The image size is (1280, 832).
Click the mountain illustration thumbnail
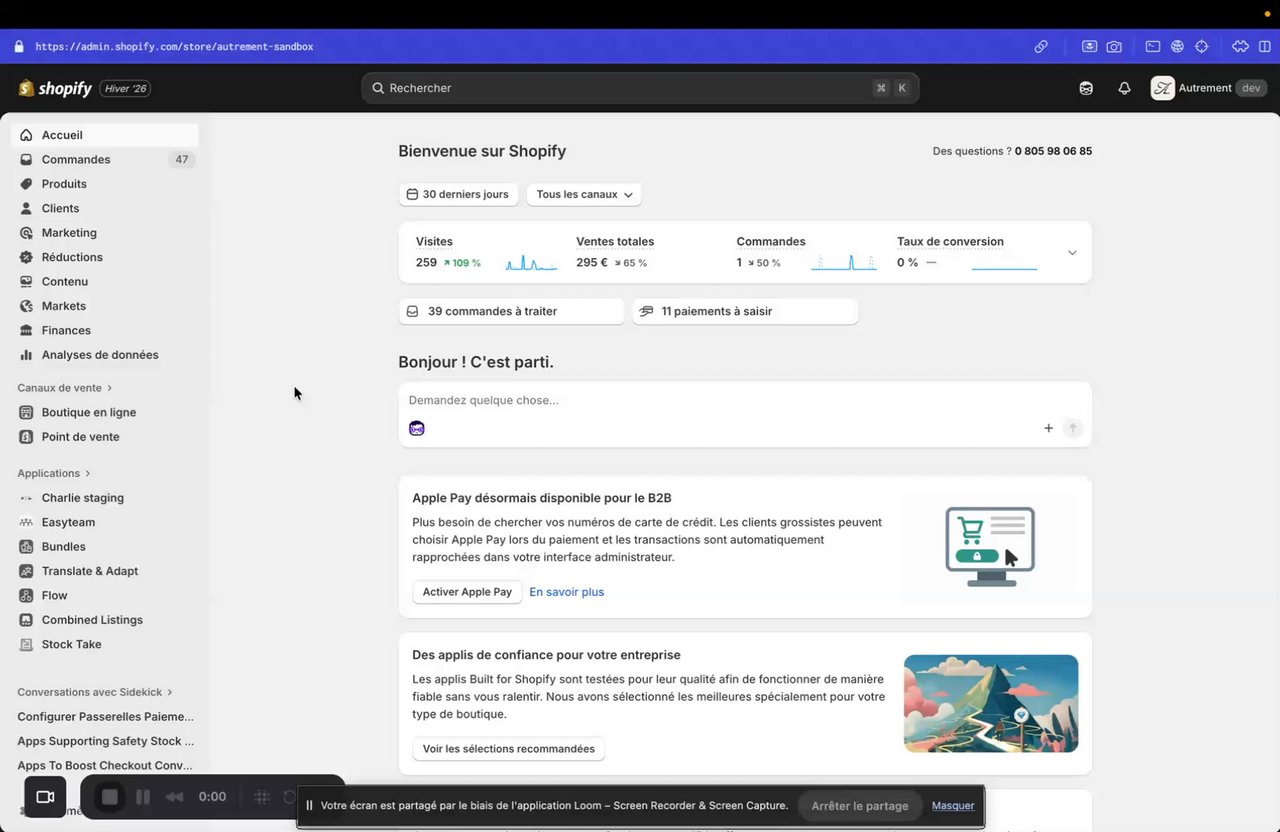[991, 703]
